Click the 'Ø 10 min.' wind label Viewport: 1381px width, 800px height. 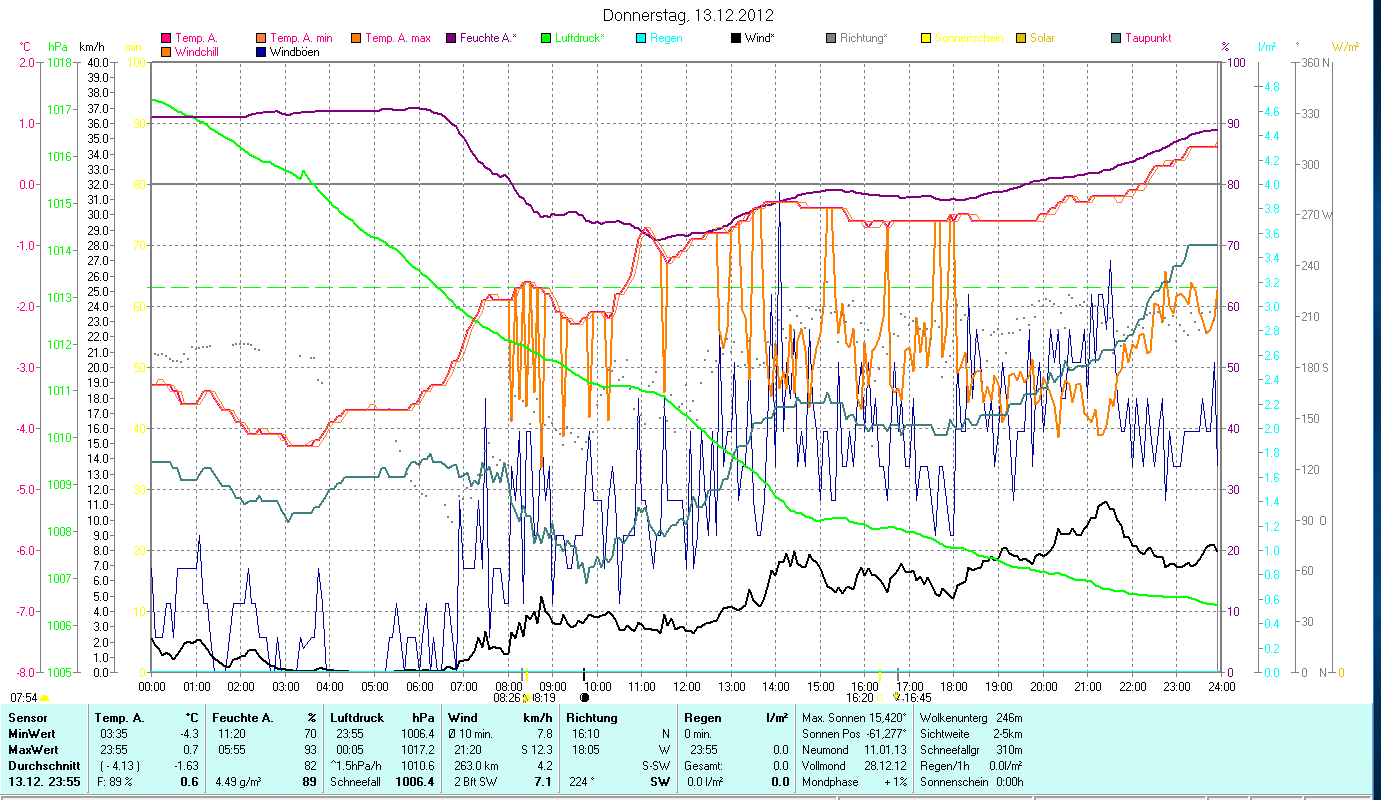click(472, 733)
